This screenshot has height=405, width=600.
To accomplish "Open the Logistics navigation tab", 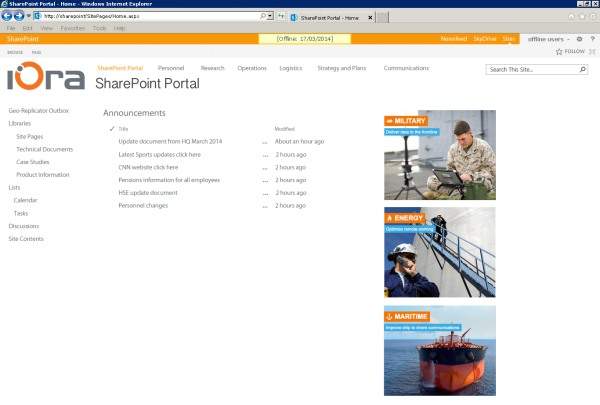I will click(x=291, y=68).
